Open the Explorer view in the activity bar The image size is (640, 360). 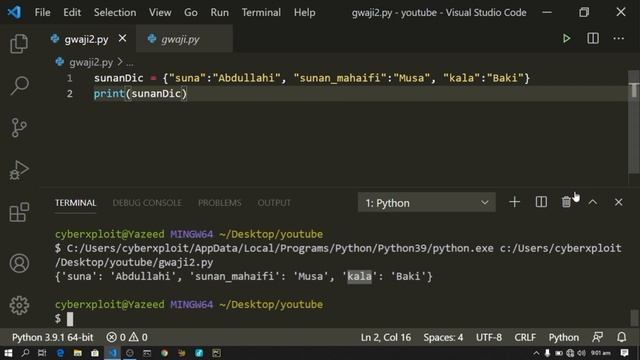(x=19, y=43)
